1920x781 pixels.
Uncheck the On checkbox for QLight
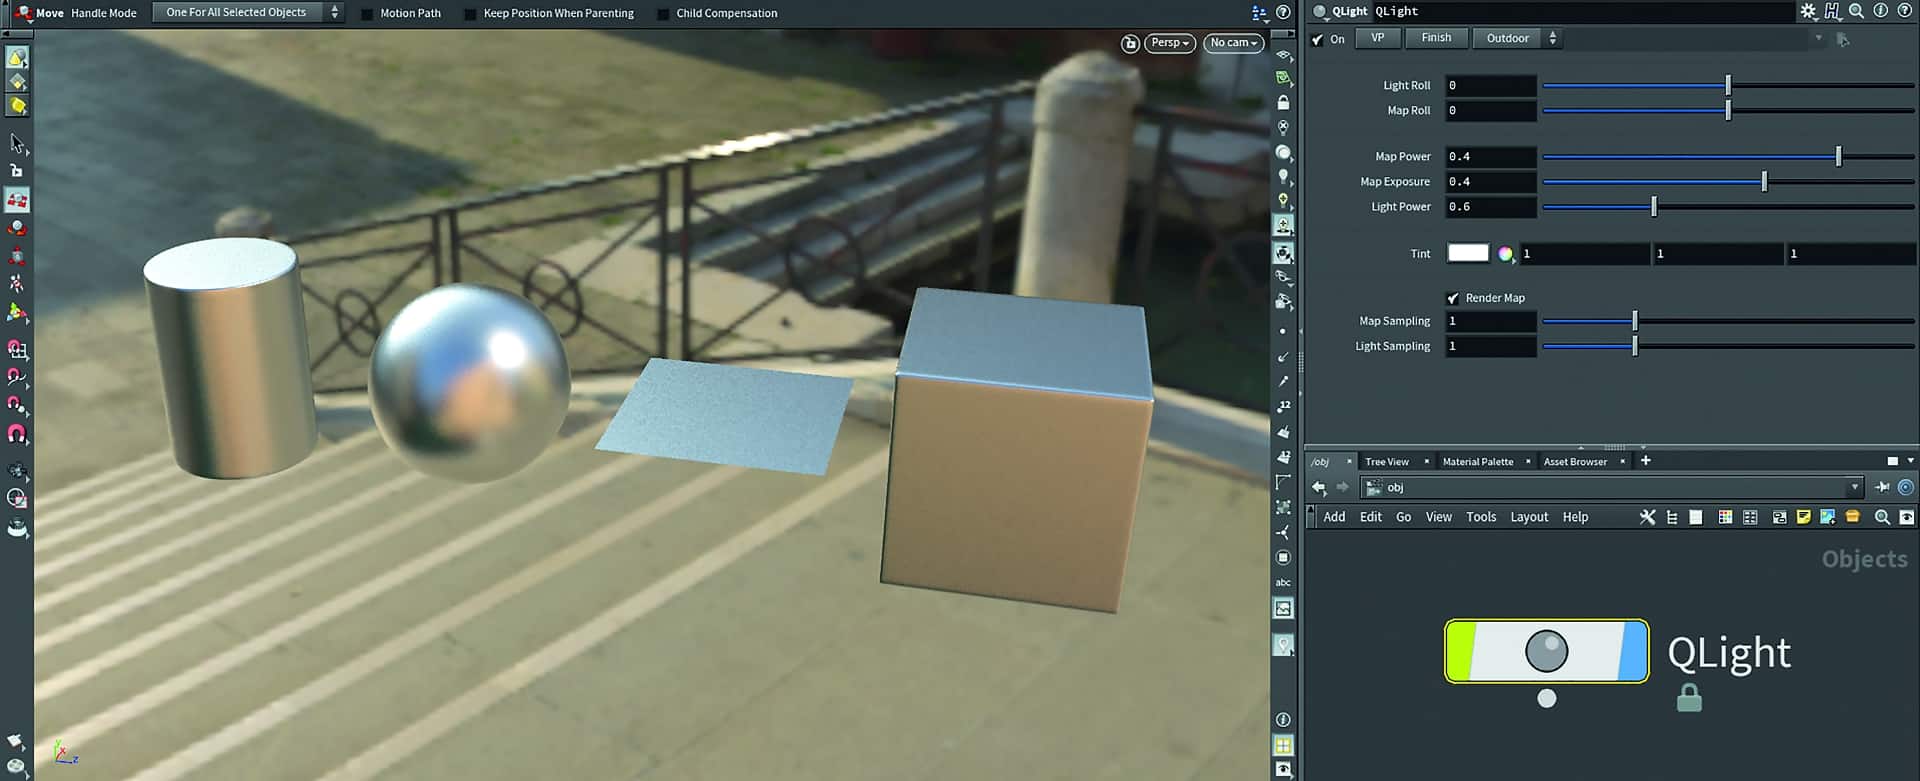(x=1317, y=40)
